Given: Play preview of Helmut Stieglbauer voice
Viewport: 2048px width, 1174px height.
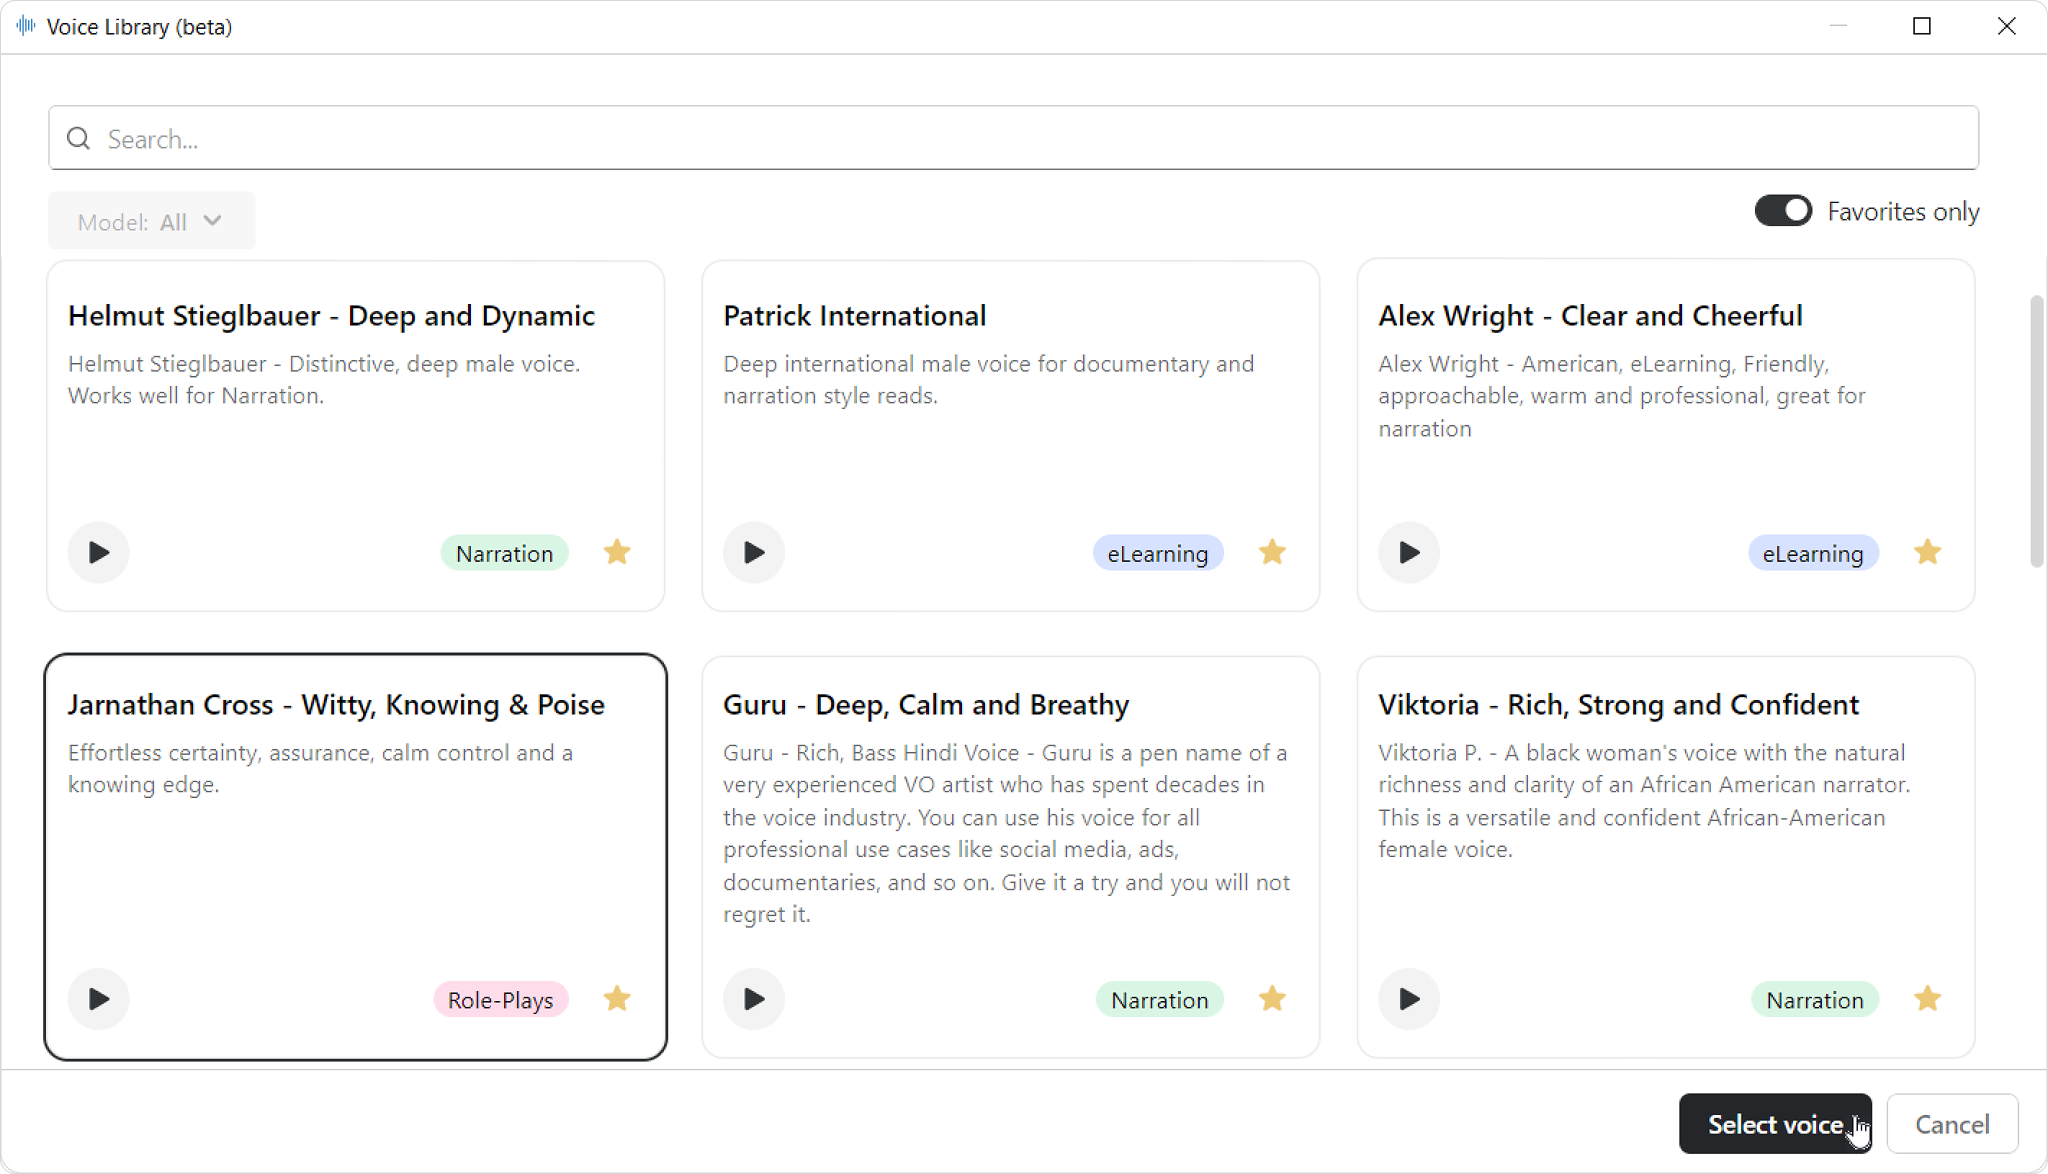Looking at the screenshot, I should point(98,552).
